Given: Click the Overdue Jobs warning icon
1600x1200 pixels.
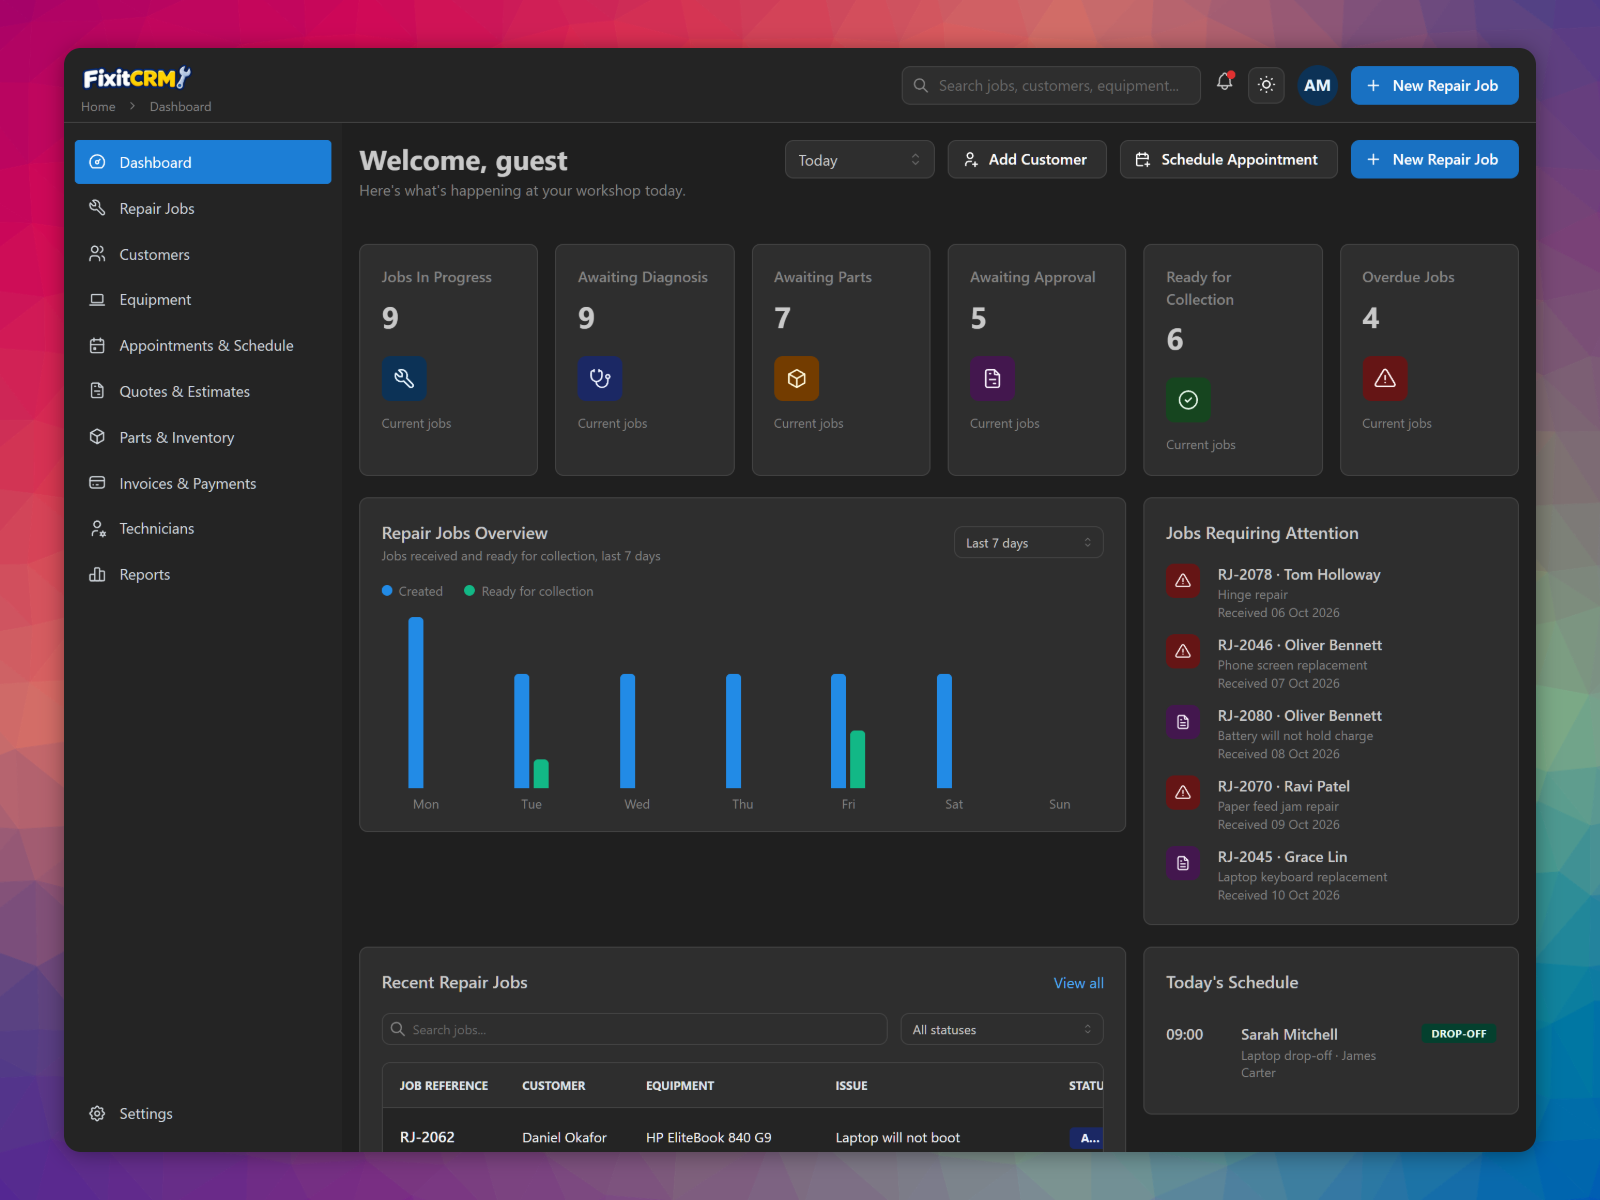Looking at the screenshot, I should pyautogui.click(x=1385, y=378).
